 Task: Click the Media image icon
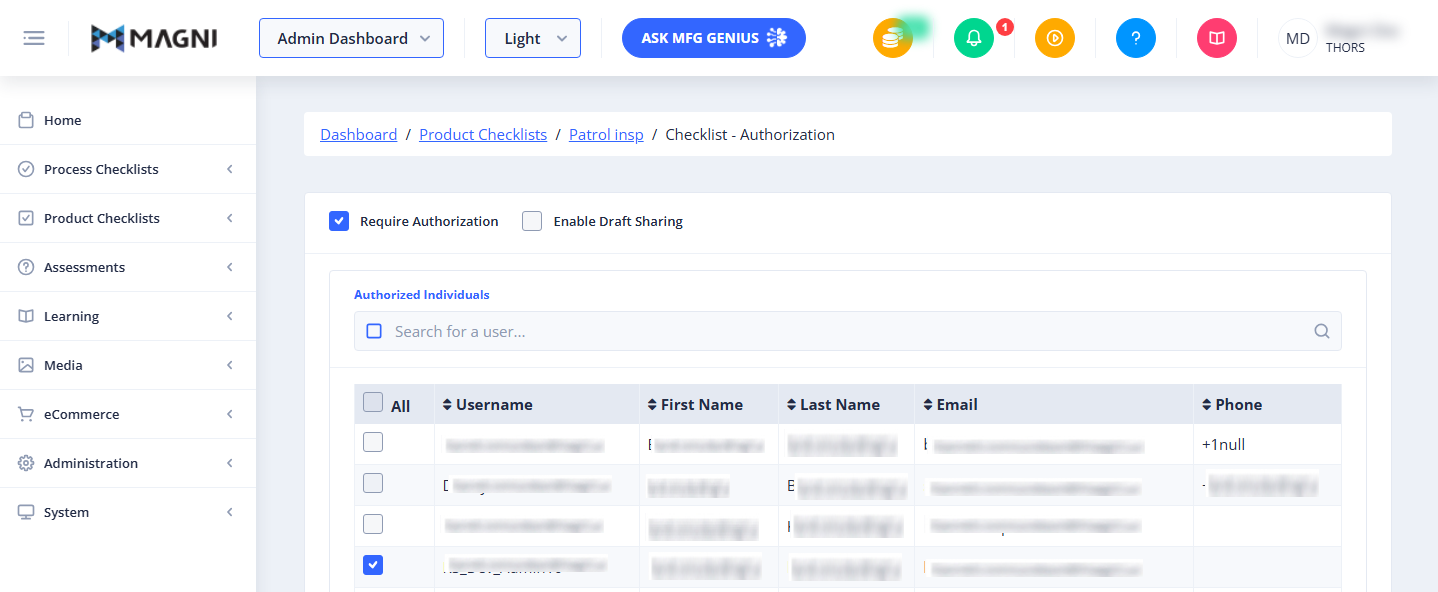coord(26,365)
